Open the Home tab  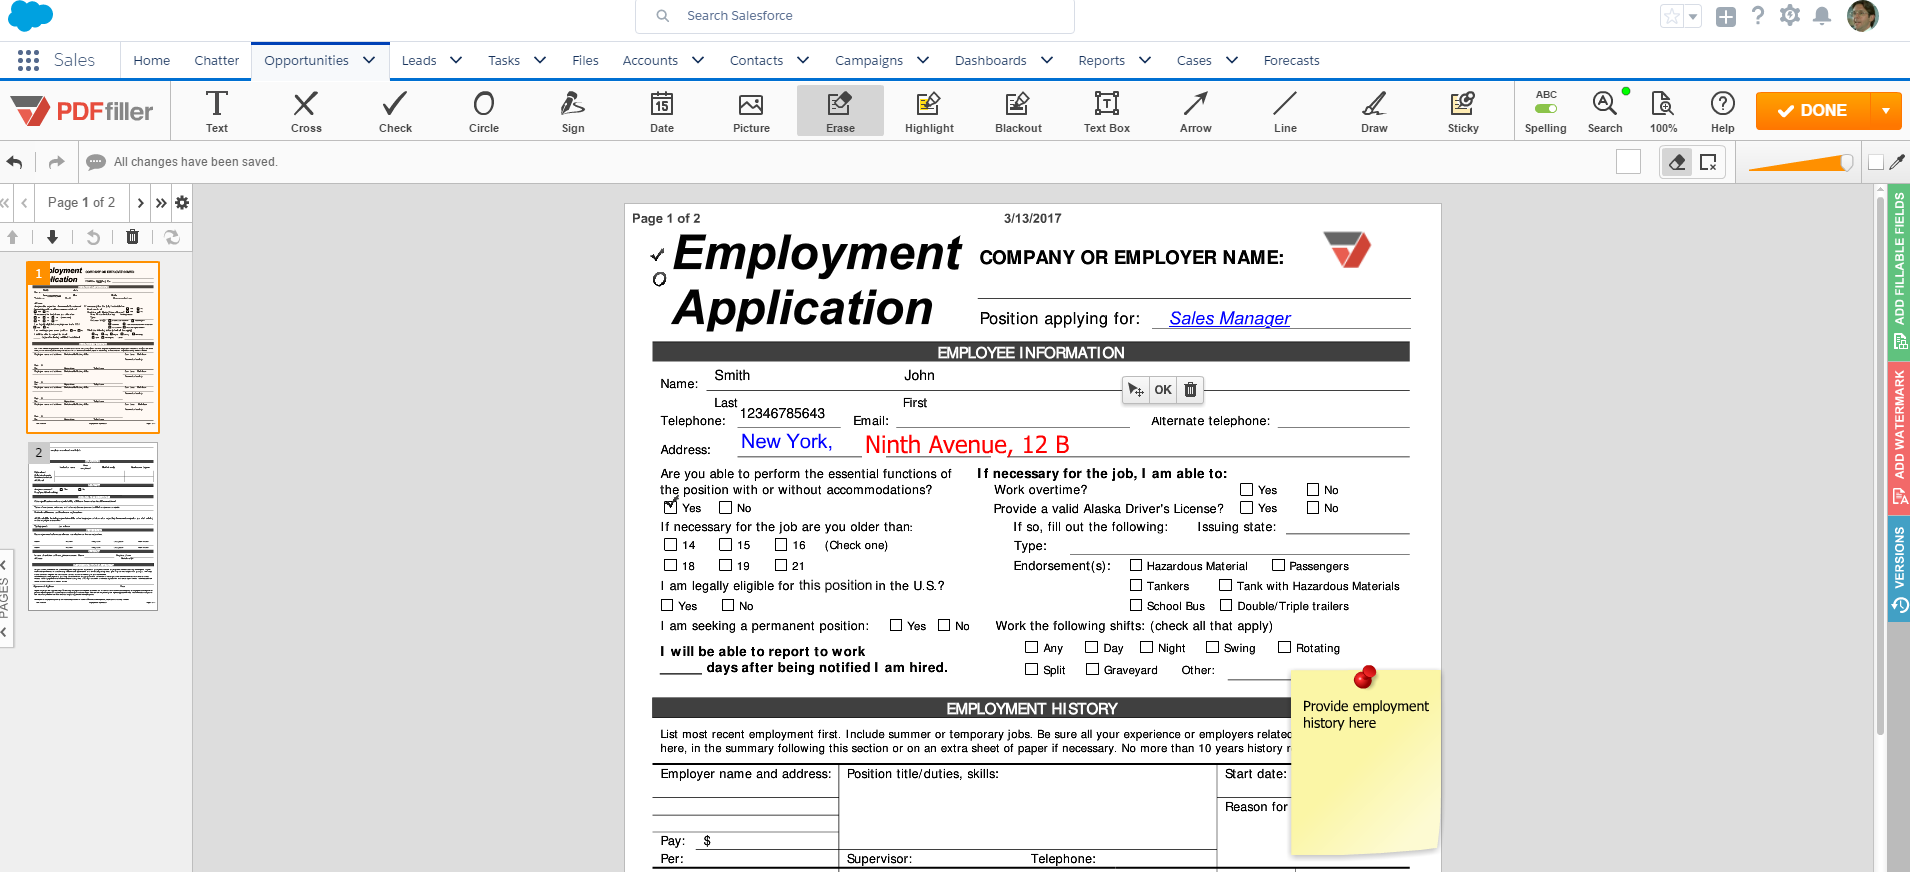[x=152, y=60]
